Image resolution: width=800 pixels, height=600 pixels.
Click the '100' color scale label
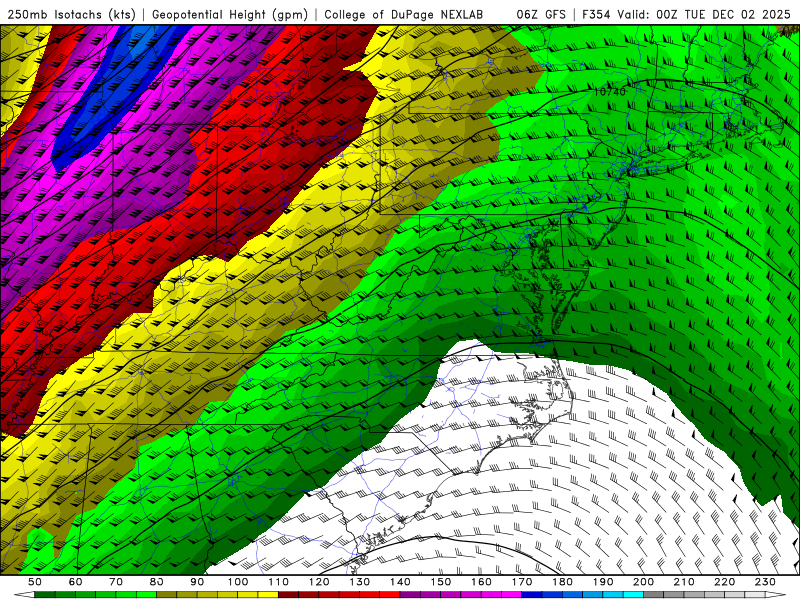238,582
